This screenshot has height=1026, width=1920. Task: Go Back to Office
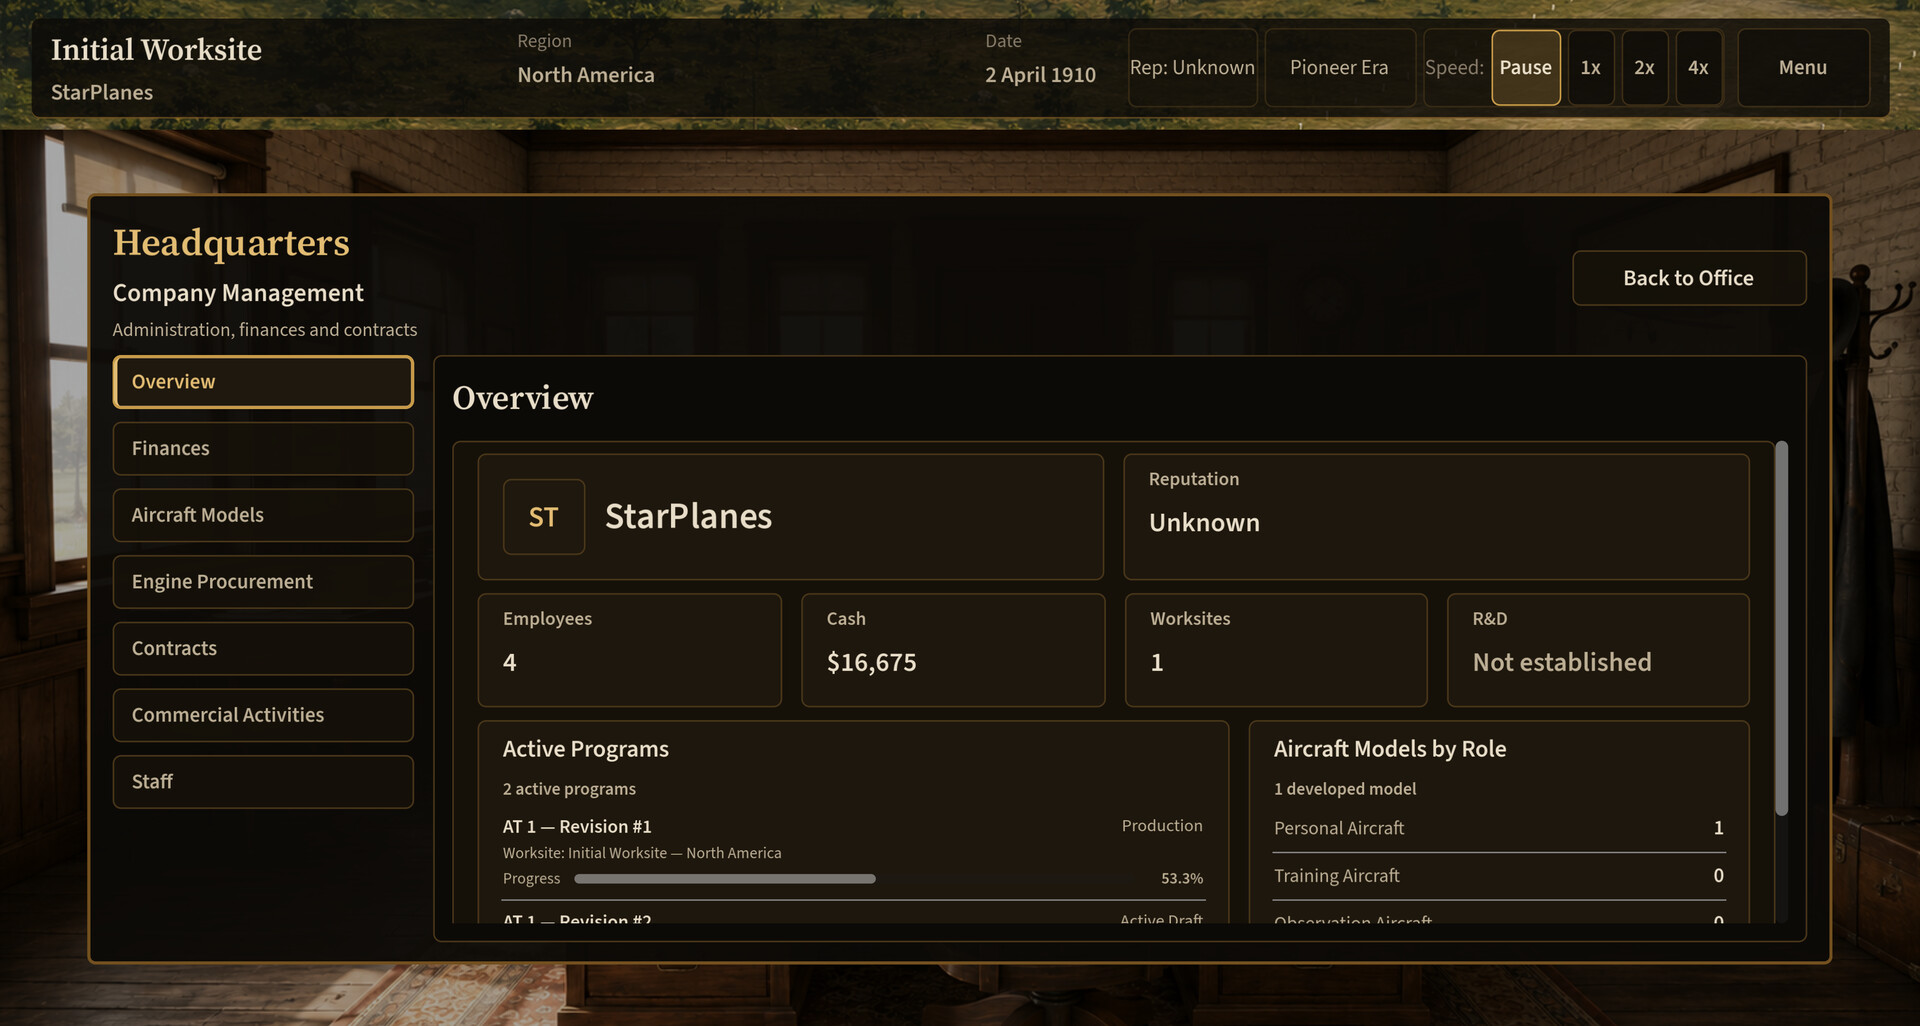[1689, 278]
